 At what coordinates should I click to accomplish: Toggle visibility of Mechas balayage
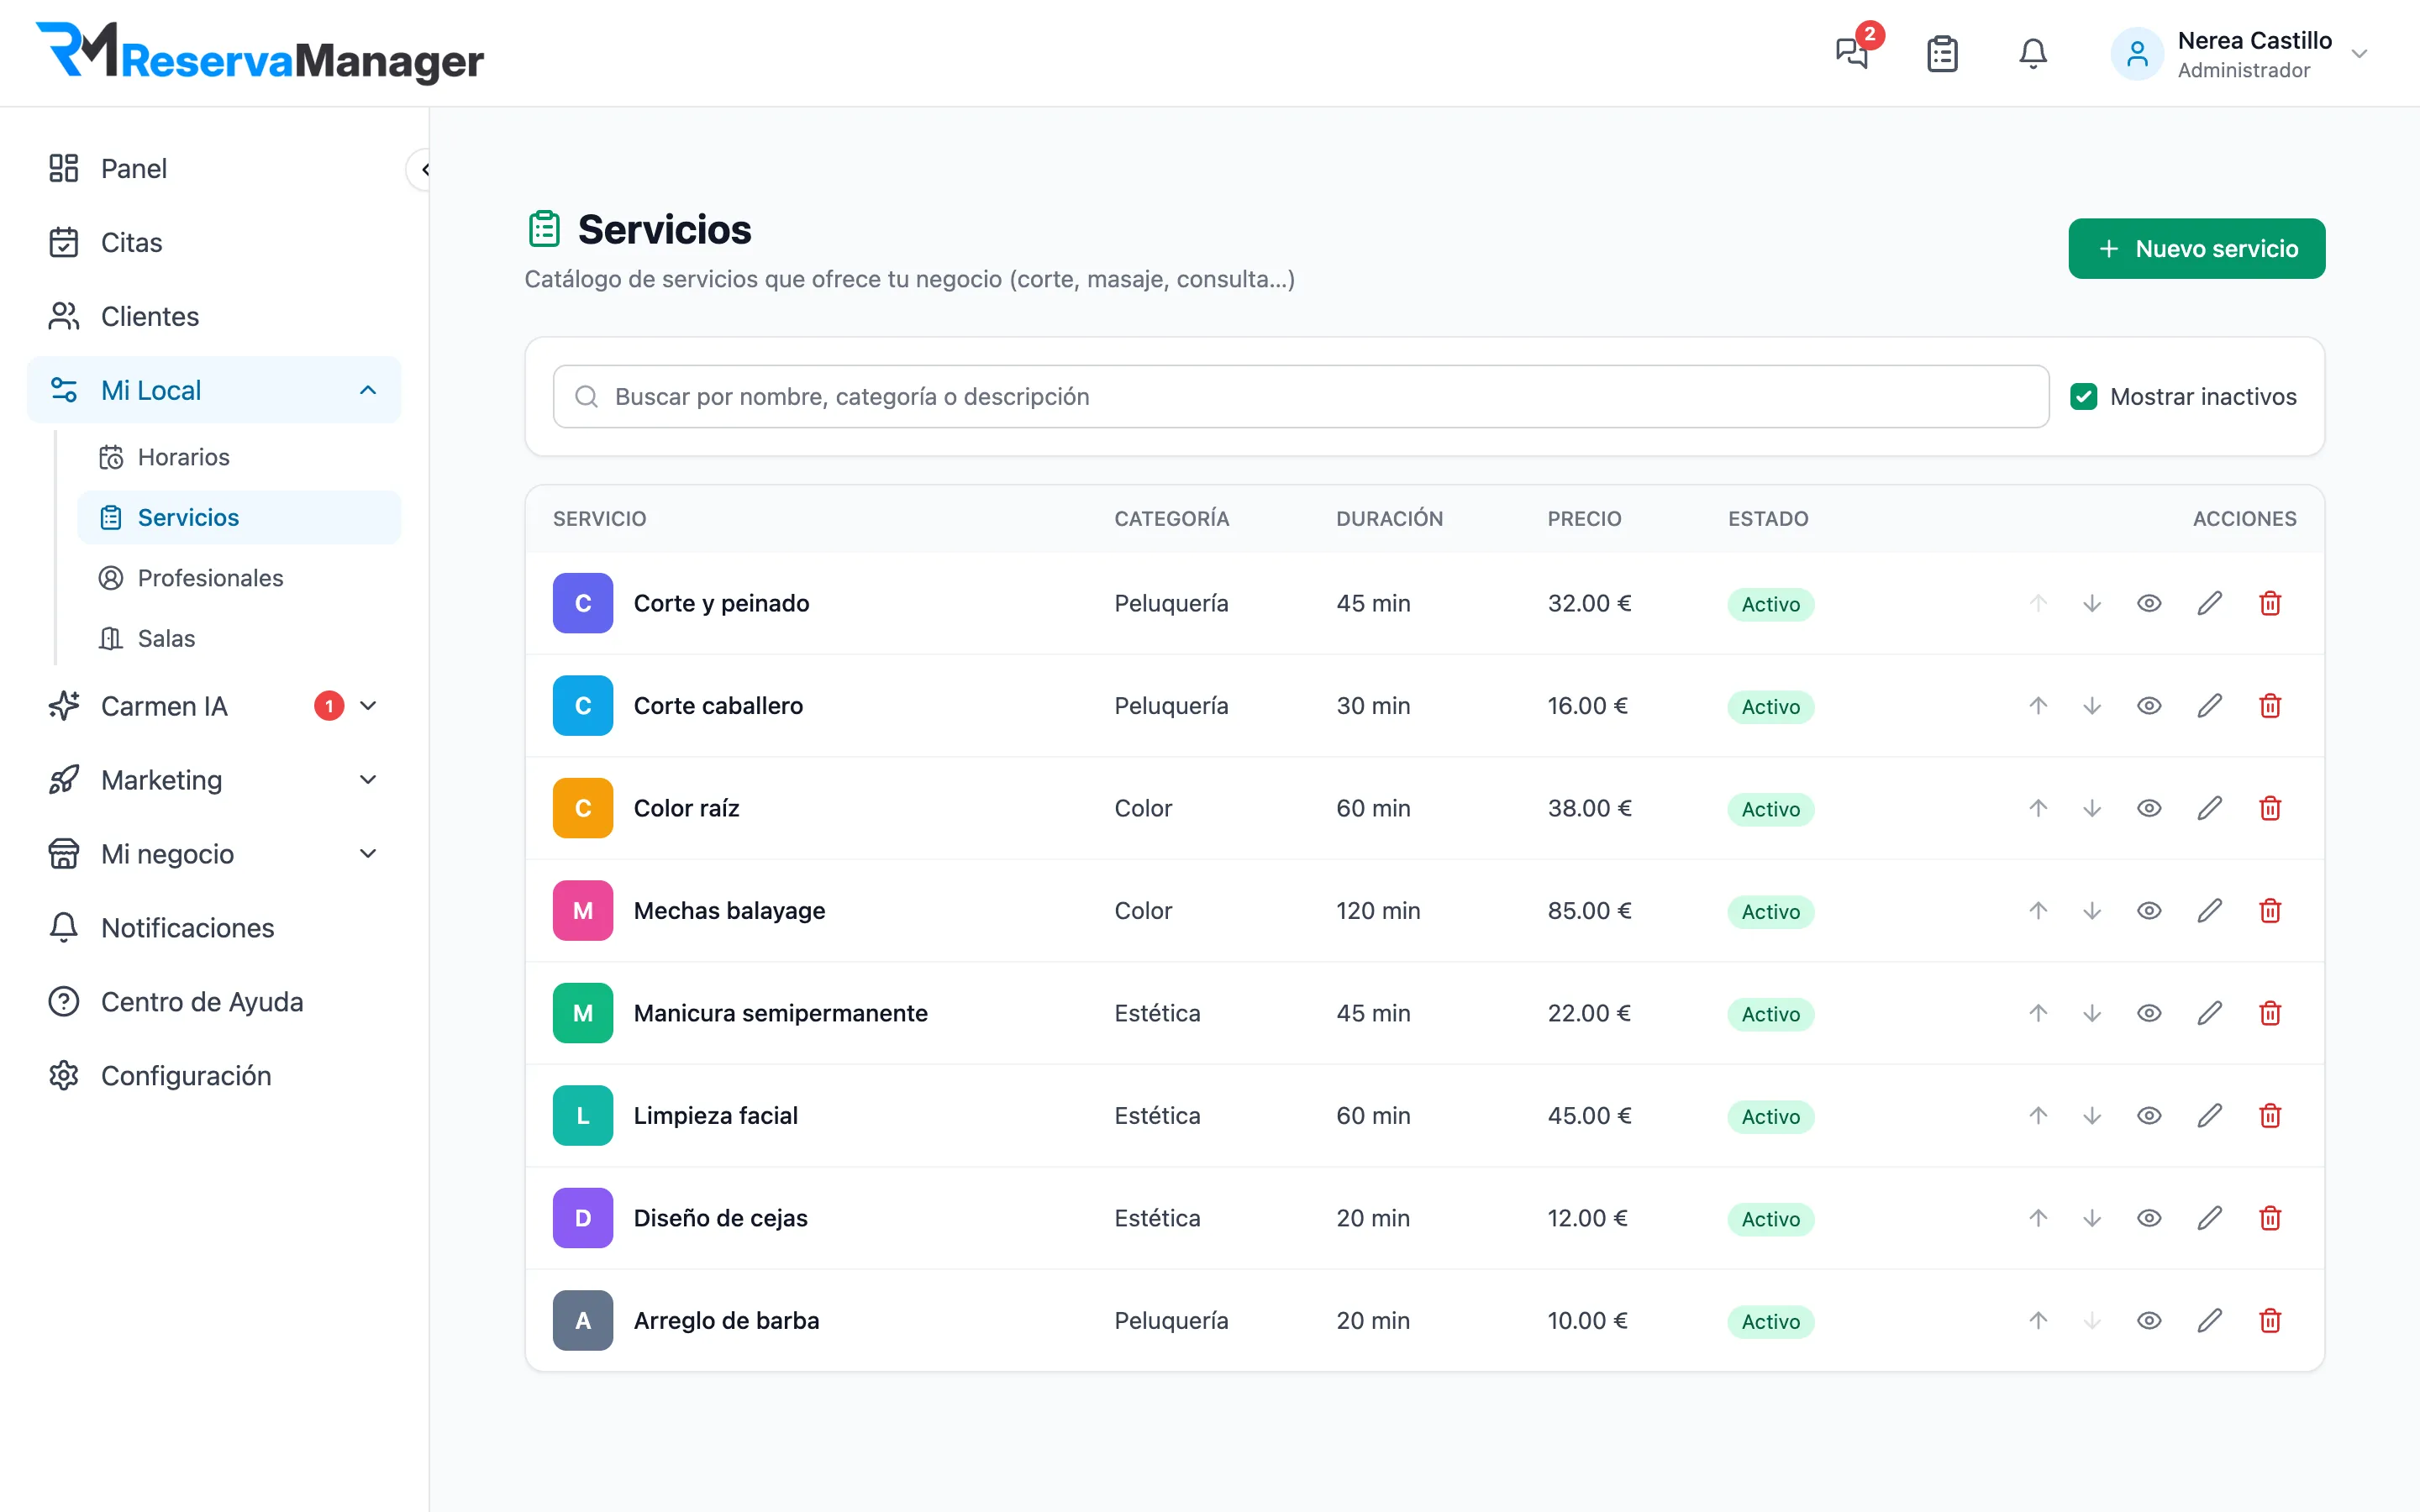coord(2149,911)
